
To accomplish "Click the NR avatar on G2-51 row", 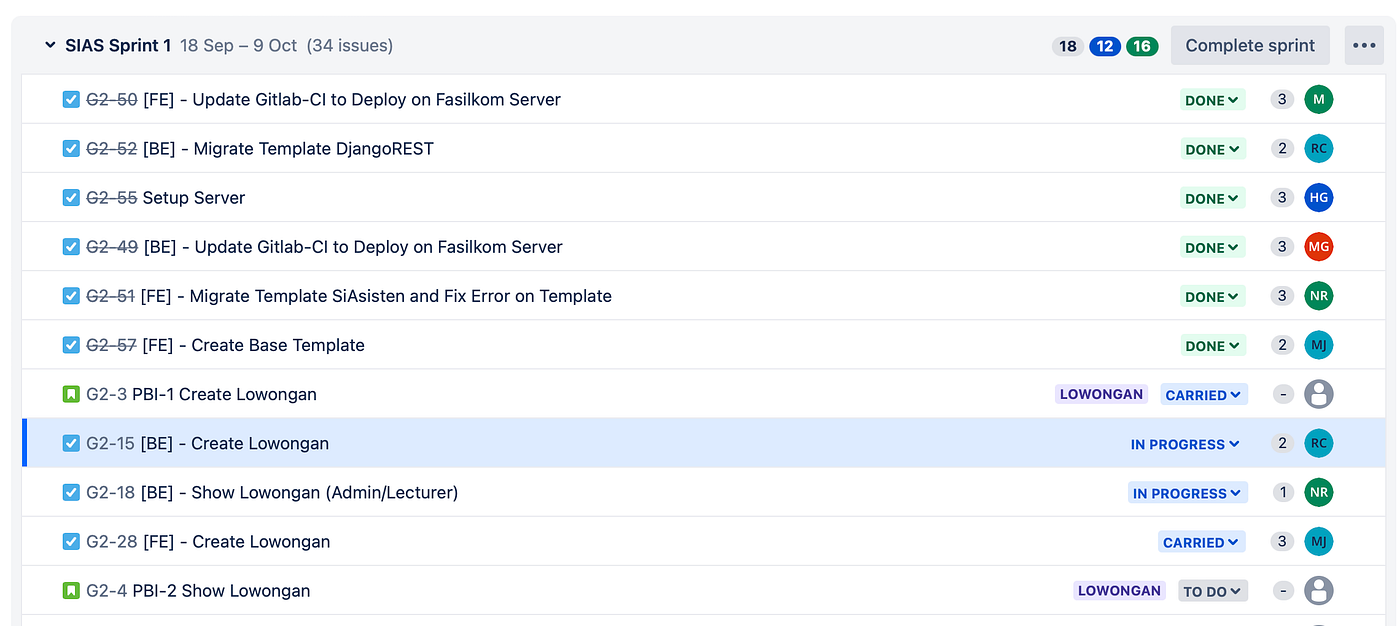I will click(1319, 296).
